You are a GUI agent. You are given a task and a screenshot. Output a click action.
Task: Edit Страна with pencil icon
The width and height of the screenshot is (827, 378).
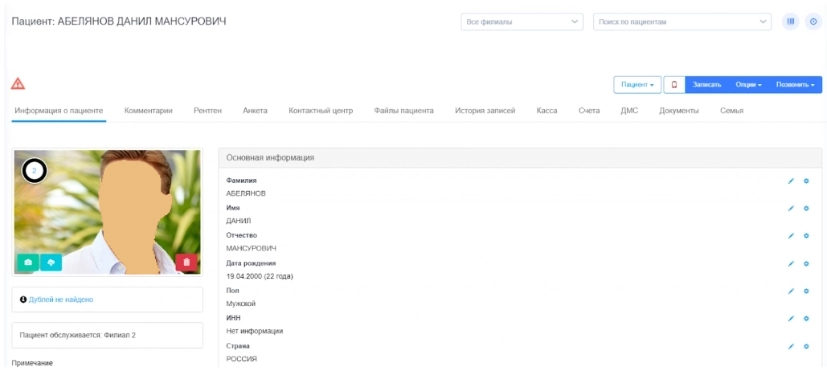791,346
